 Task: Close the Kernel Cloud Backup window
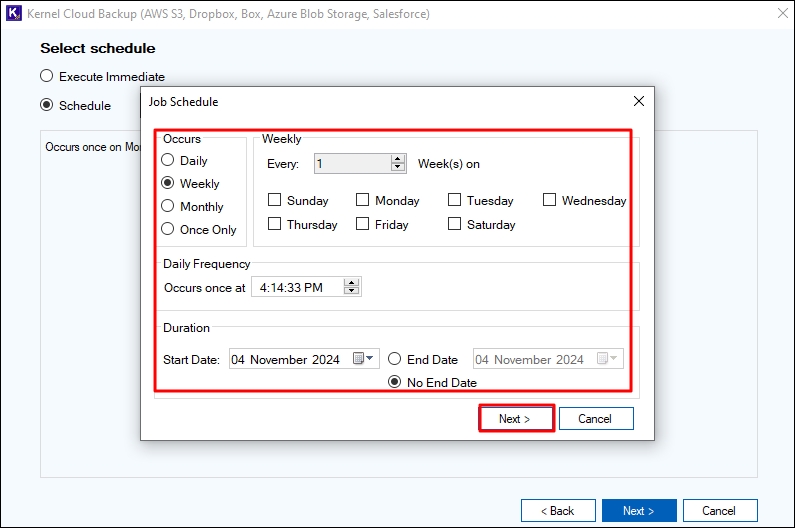pos(783,13)
